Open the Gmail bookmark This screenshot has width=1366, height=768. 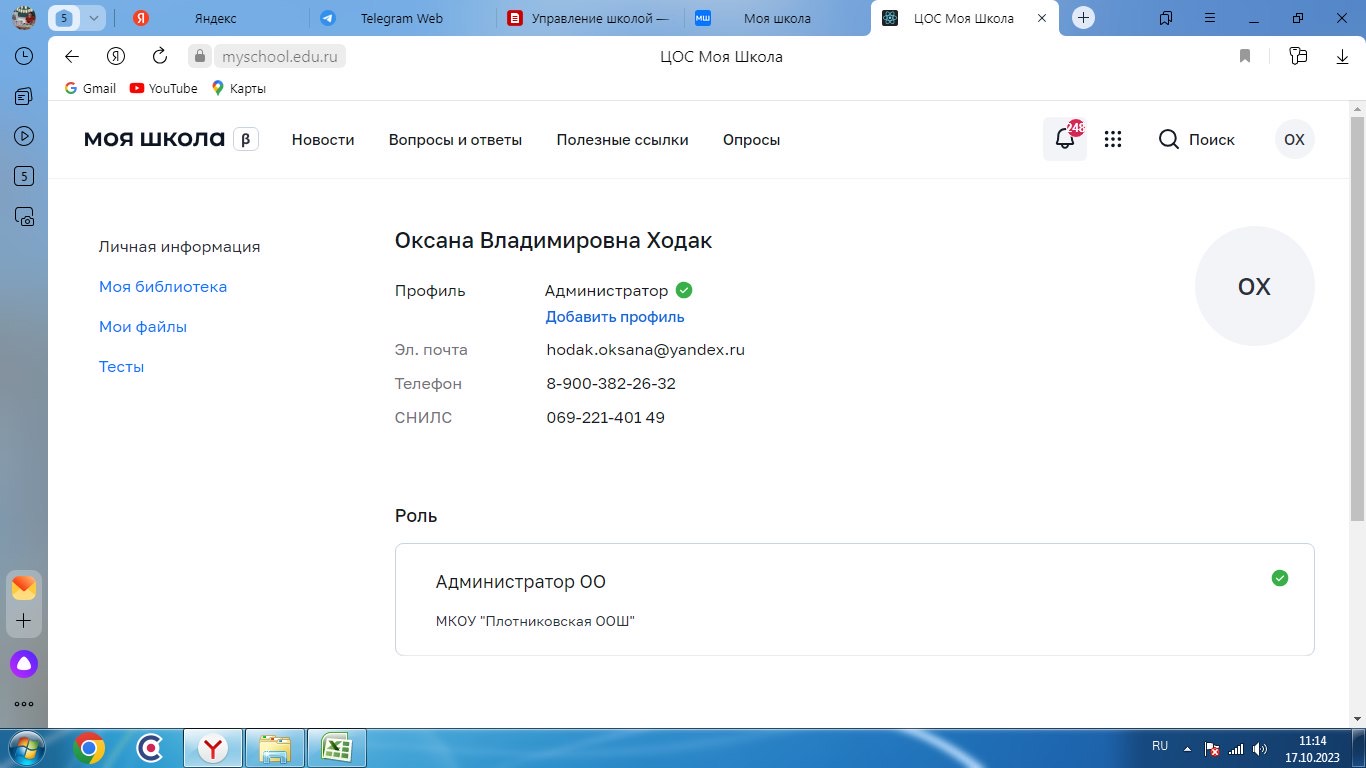[x=90, y=88]
